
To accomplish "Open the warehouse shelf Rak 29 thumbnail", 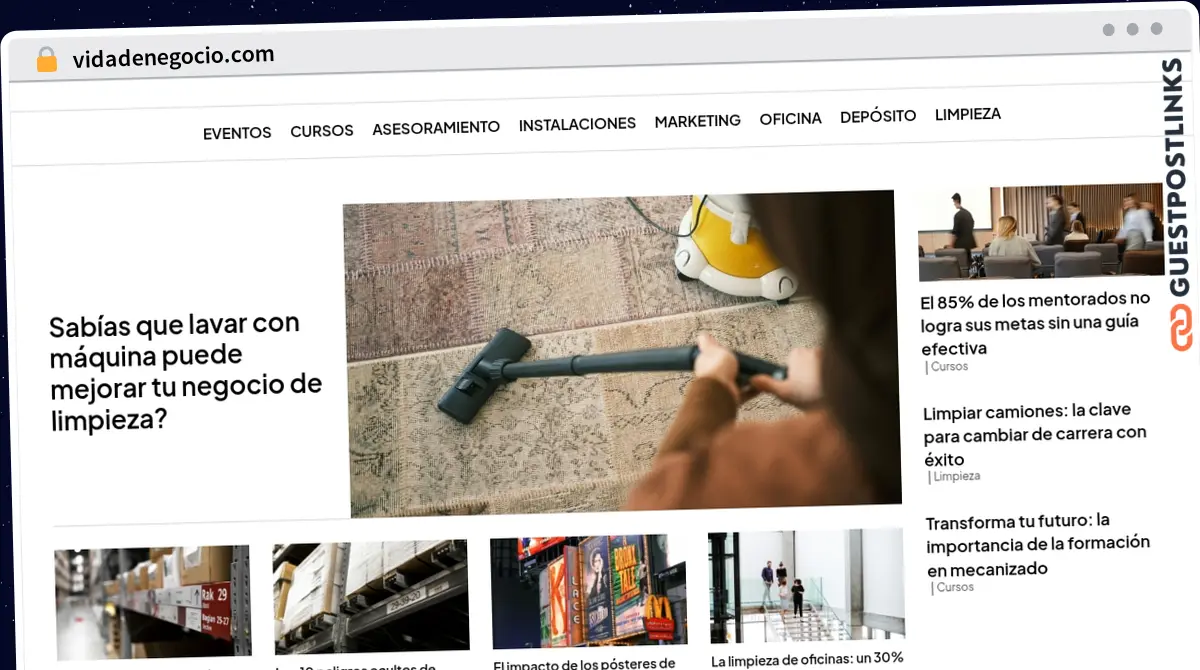I will 152,602.
